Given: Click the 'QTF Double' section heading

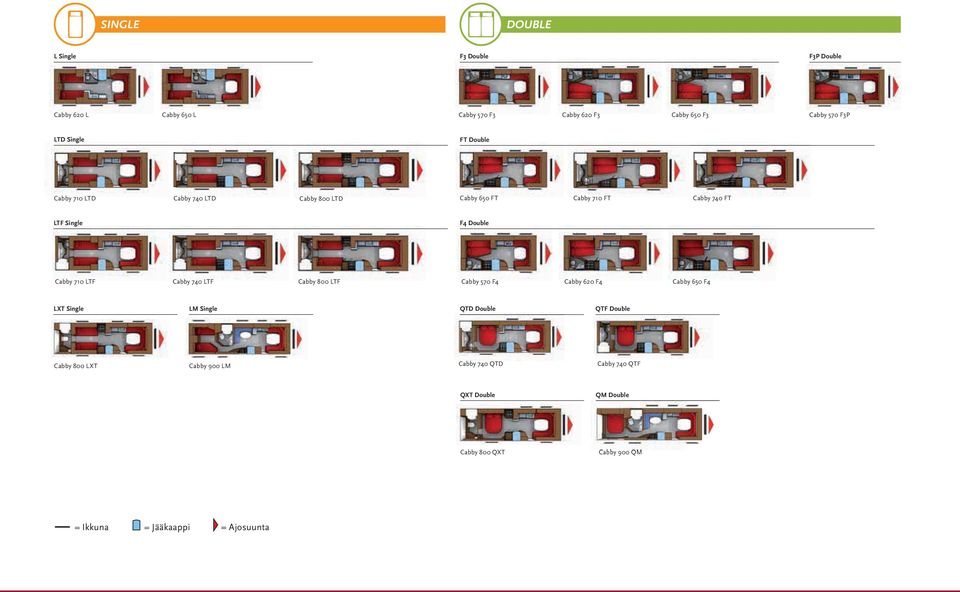Looking at the screenshot, I should point(613,309).
